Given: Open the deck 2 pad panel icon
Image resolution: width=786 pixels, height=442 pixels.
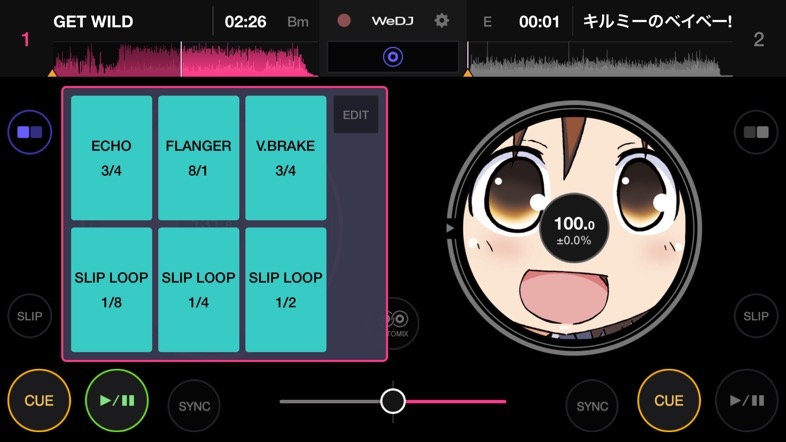Looking at the screenshot, I should [756, 132].
